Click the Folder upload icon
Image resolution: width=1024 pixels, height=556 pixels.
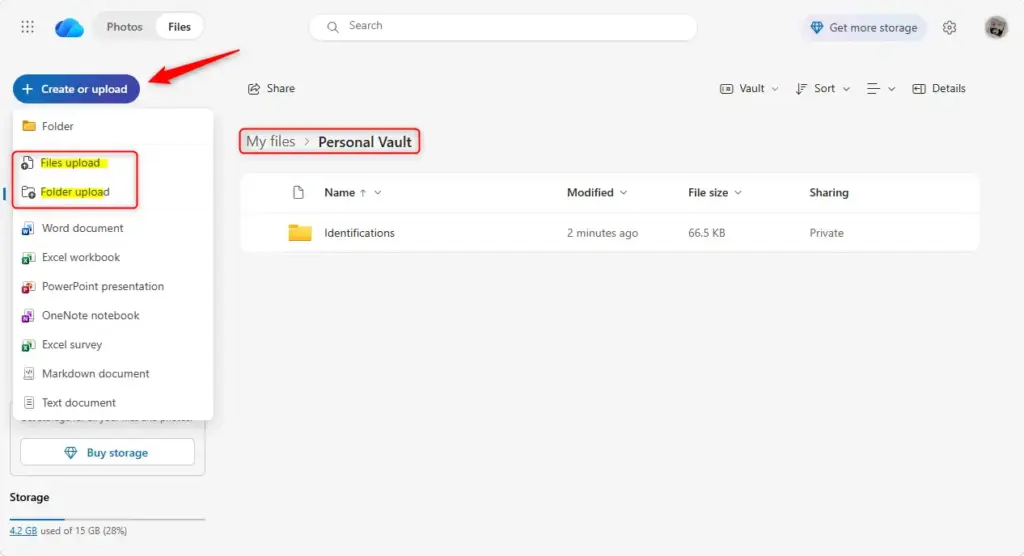28,192
